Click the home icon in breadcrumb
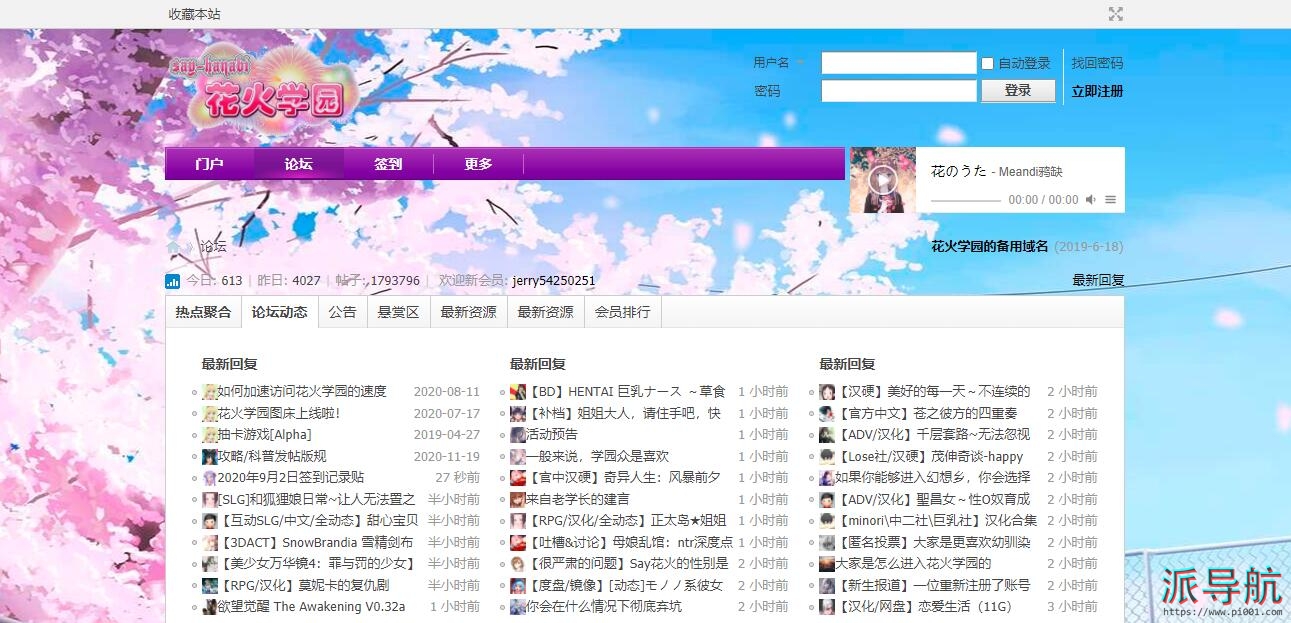 (x=174, y=247)
